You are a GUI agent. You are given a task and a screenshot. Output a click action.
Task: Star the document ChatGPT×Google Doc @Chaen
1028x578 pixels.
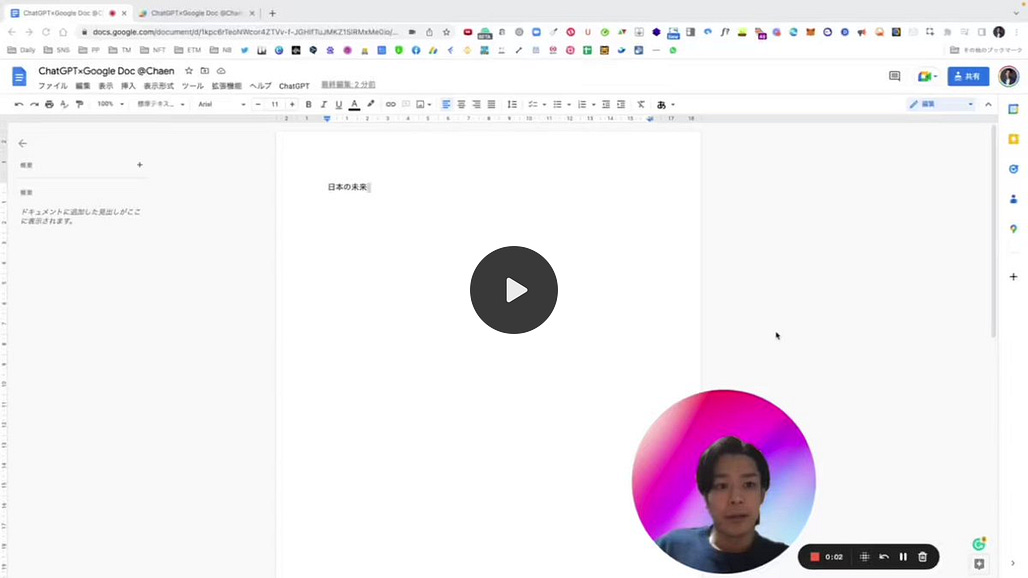(x=189, y=71)
